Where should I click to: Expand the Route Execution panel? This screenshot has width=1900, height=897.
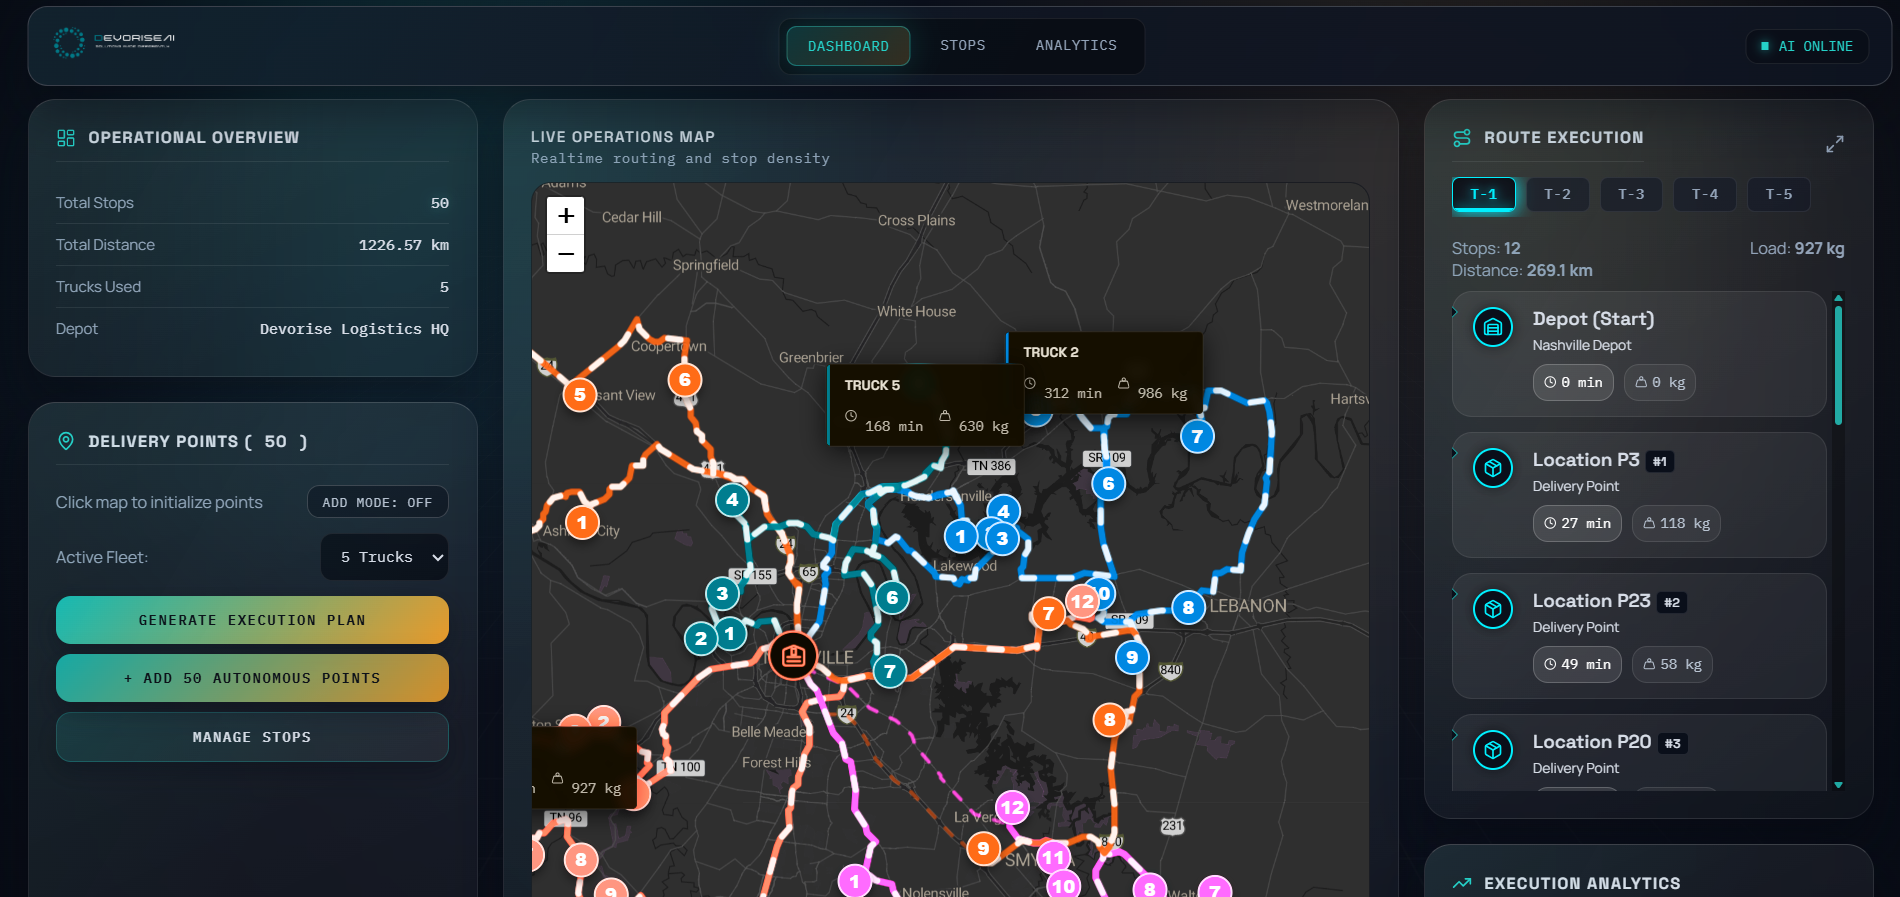coord(1834,144)
